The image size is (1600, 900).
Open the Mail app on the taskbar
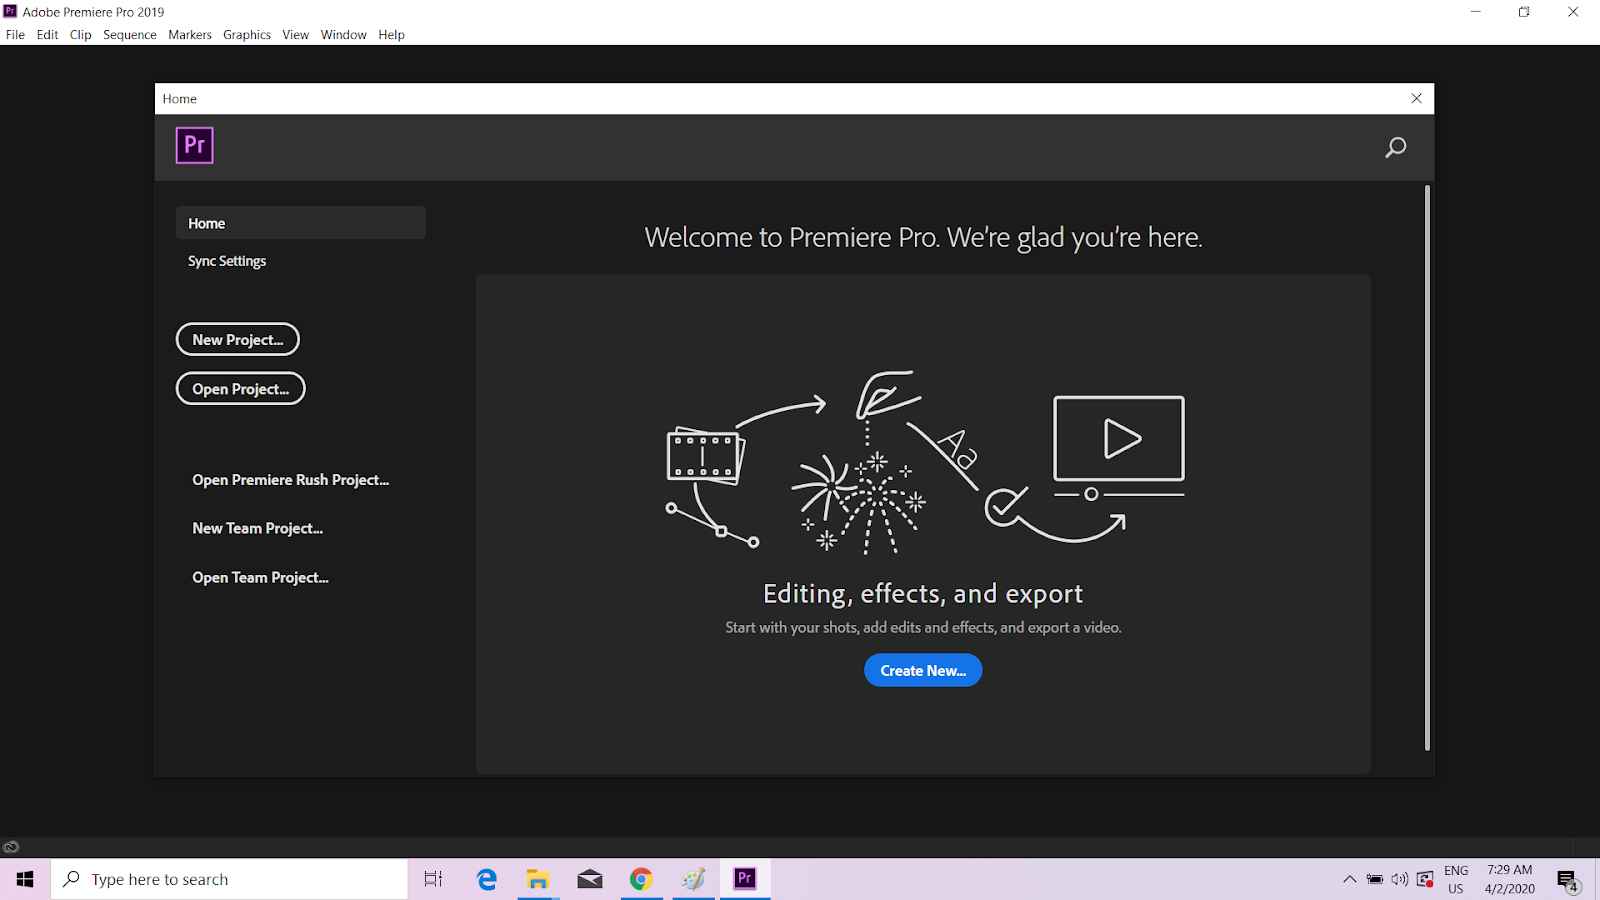tap(590, 879)
